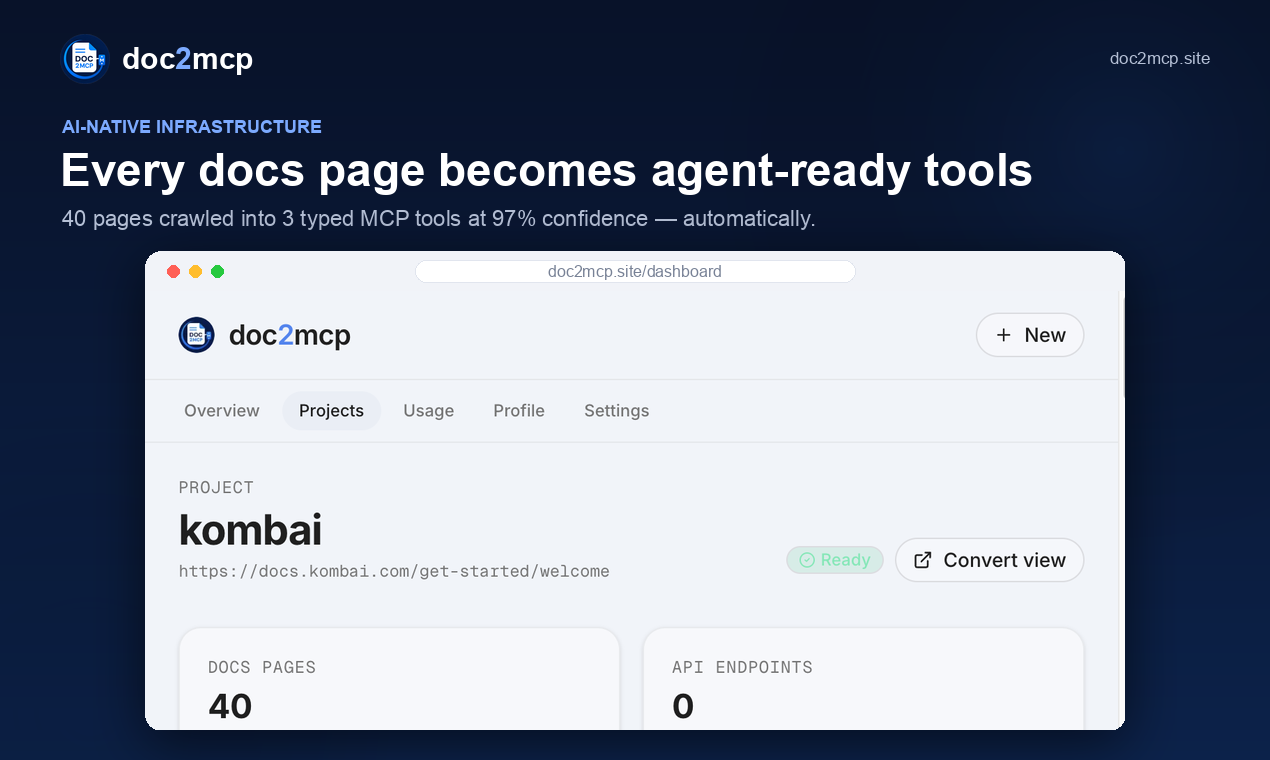Open the Settings tab
1270x760 pixels.
(617, 411)
